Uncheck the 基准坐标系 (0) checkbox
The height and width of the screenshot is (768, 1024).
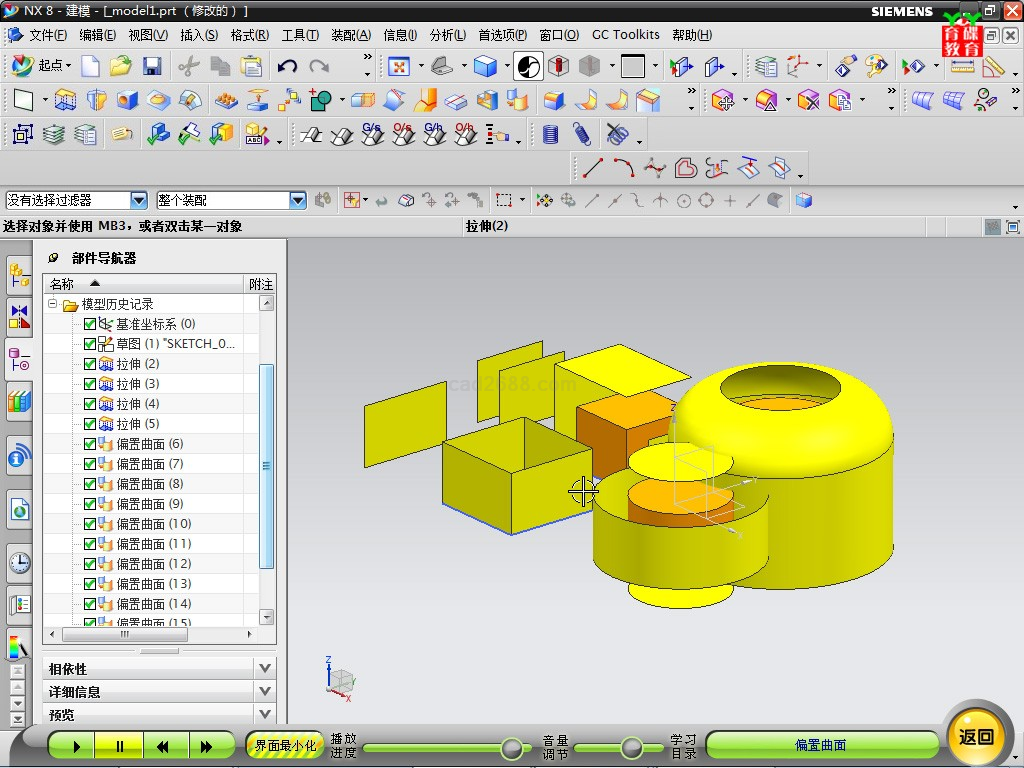pos(90,324)
